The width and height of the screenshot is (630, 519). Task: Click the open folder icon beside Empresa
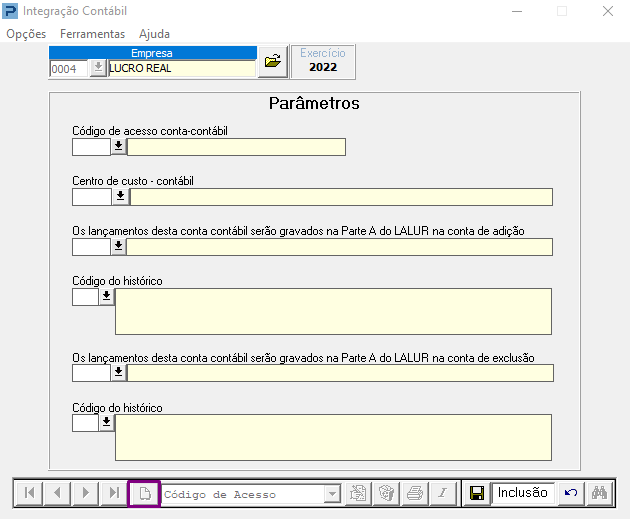[273, 61]
